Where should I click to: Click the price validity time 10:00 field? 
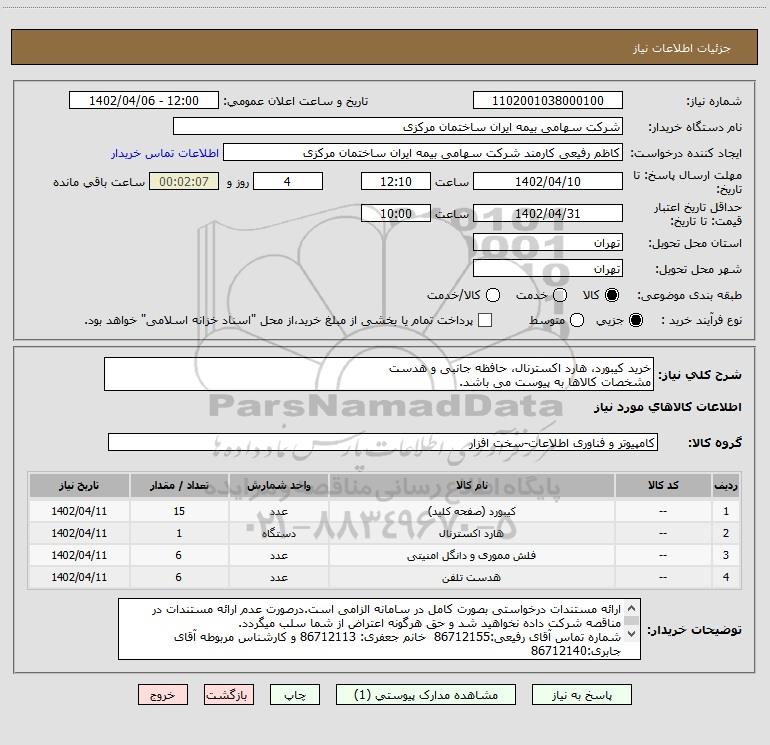[x=396, y=213]
